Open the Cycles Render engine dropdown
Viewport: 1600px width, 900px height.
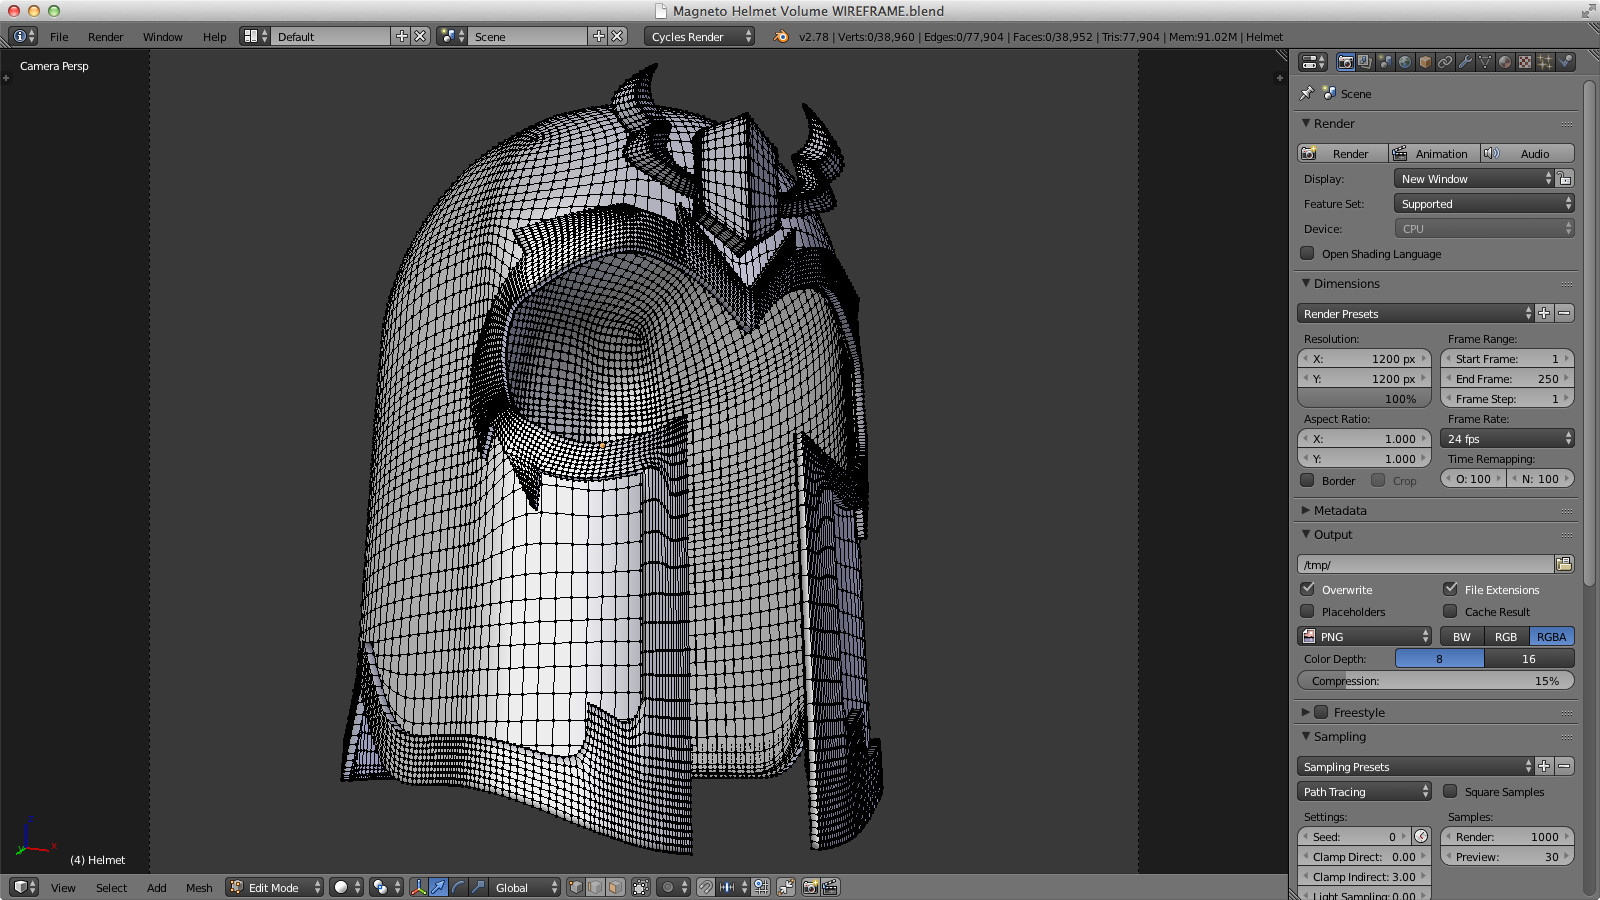(x=700, y=36)
